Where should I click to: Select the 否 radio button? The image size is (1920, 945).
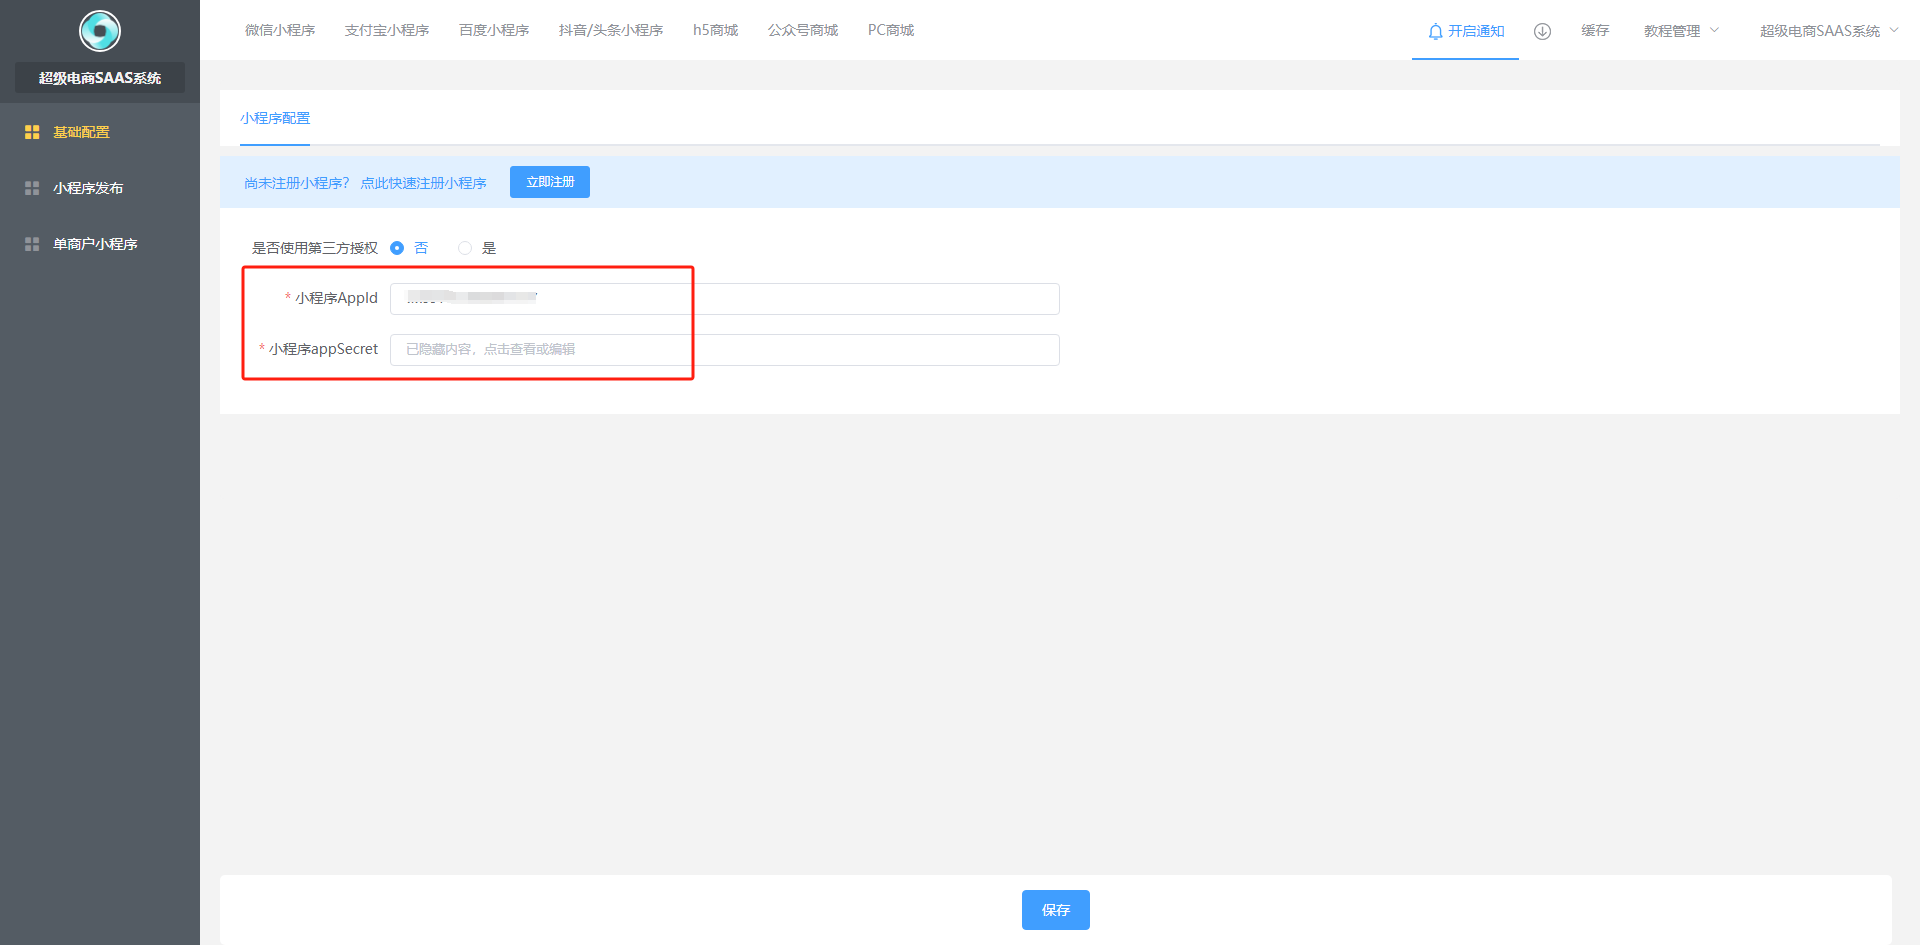(x=397, y=248)
